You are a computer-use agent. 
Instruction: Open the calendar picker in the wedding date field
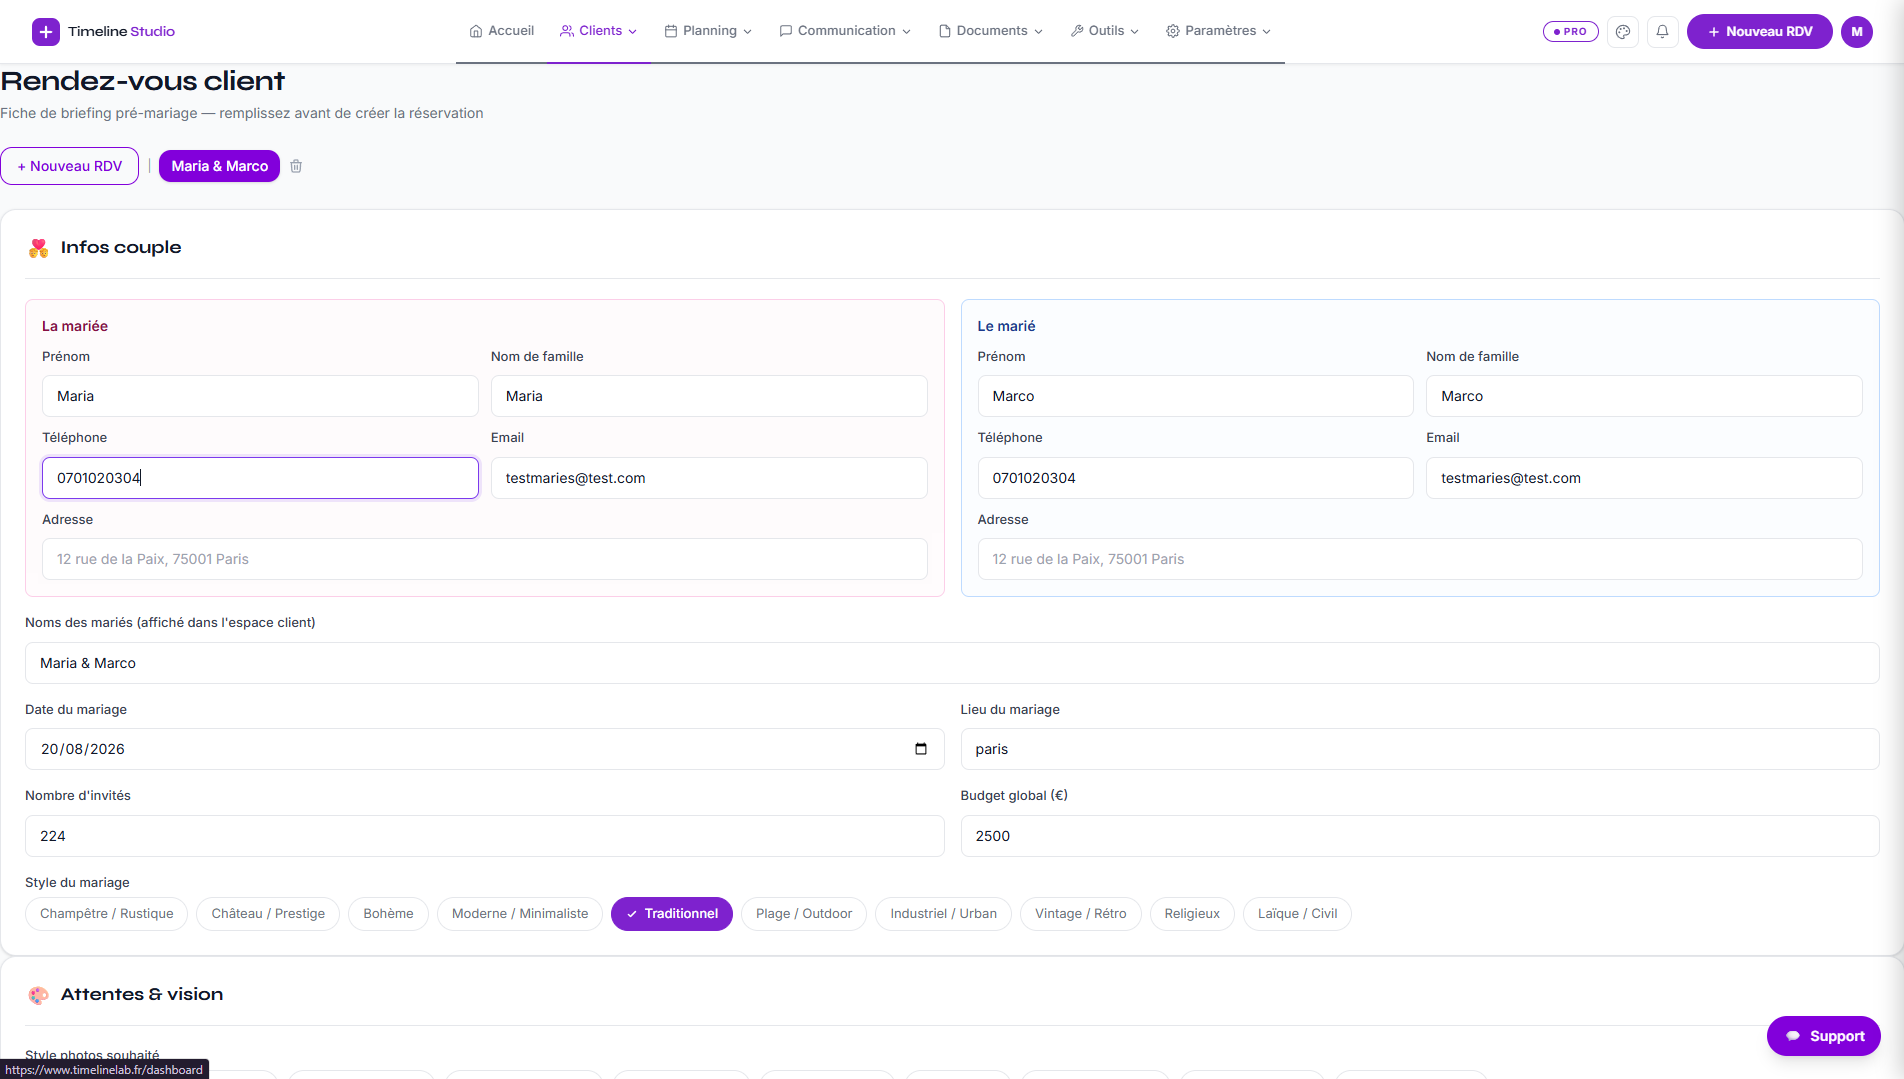tap(921, 749)
